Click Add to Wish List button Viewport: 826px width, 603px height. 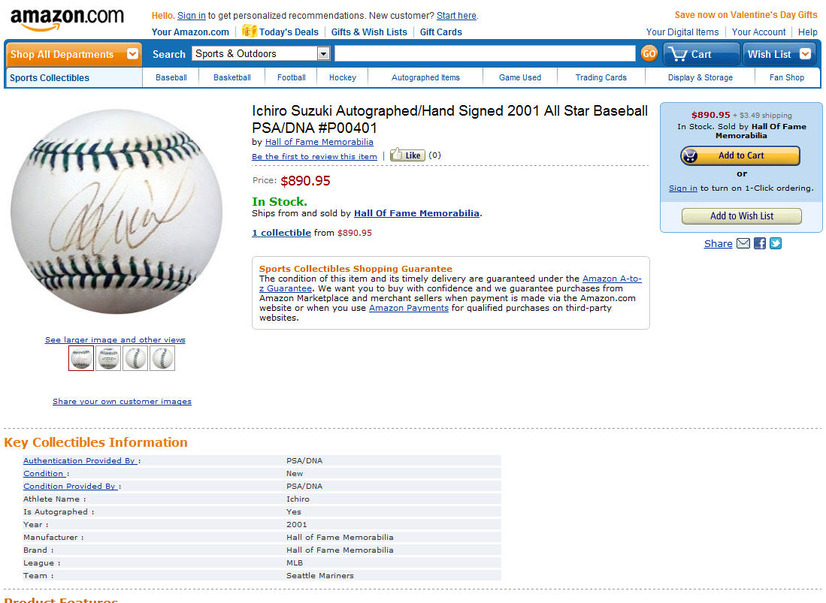742,216
